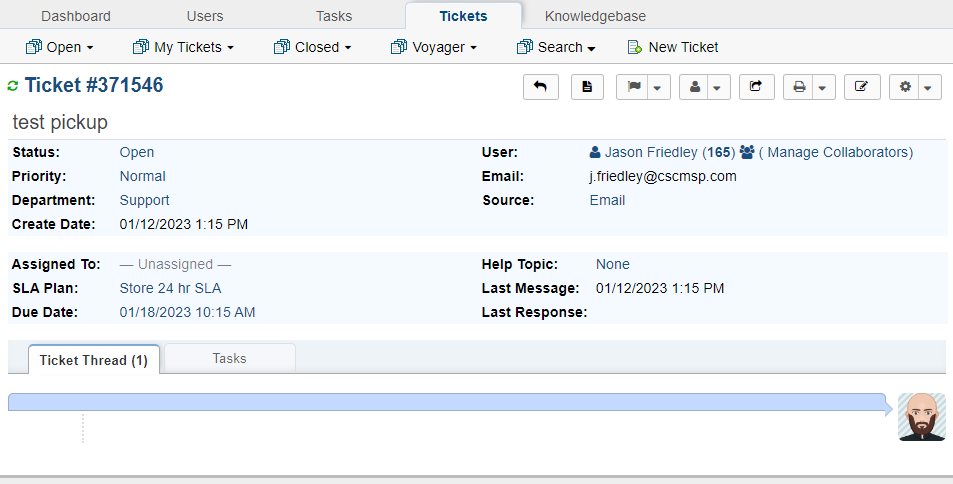
Task: Expand the assign dropdown arrow
Action: 718,88
